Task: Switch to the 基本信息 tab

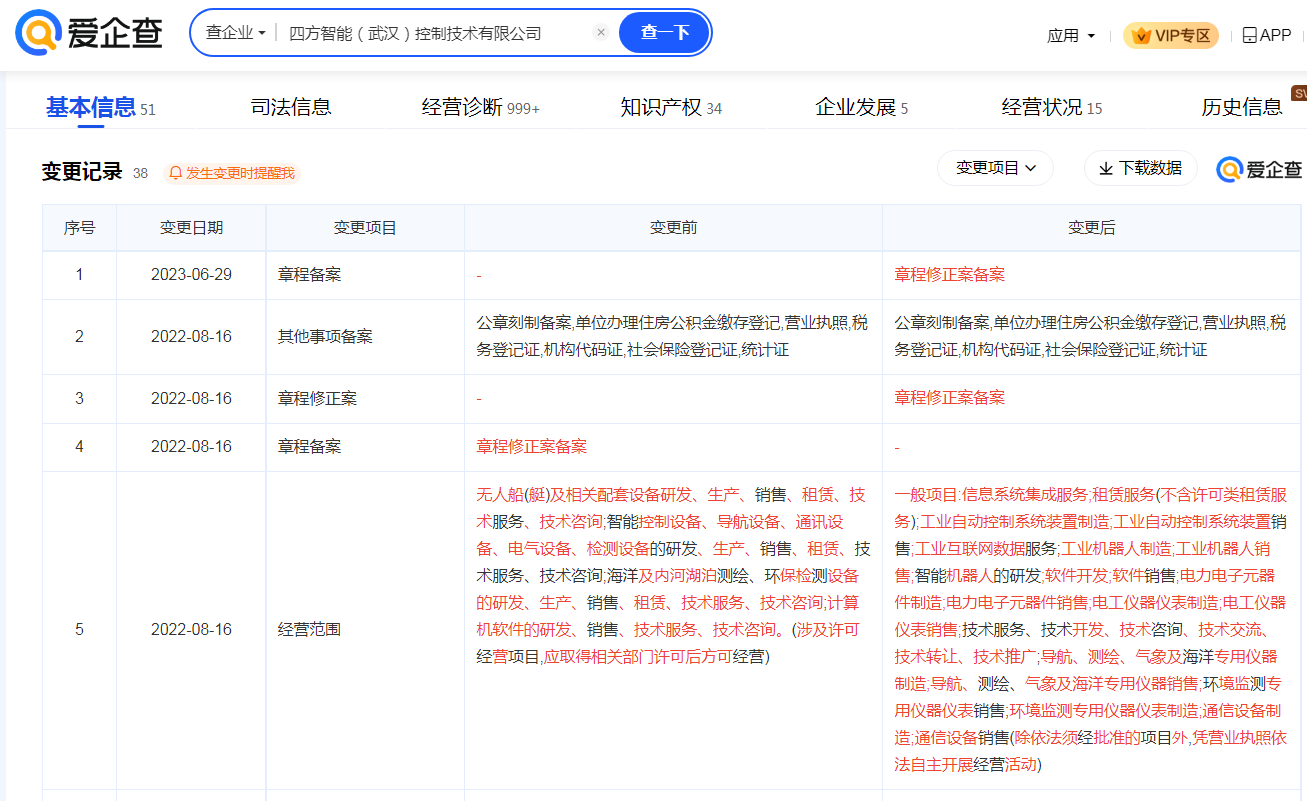Action: click(x=100, y=107)
